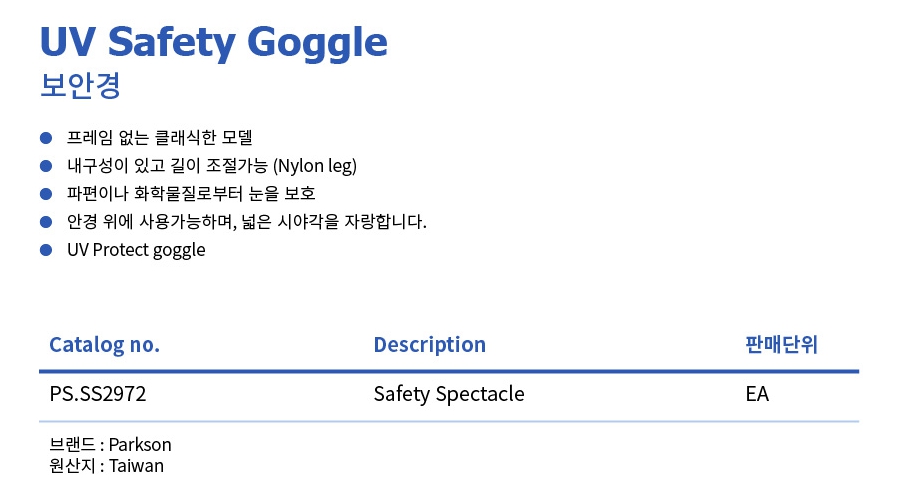
Task: Select the bullet before 파편이나 화학물질로부터
Action: tap(45, 193)
